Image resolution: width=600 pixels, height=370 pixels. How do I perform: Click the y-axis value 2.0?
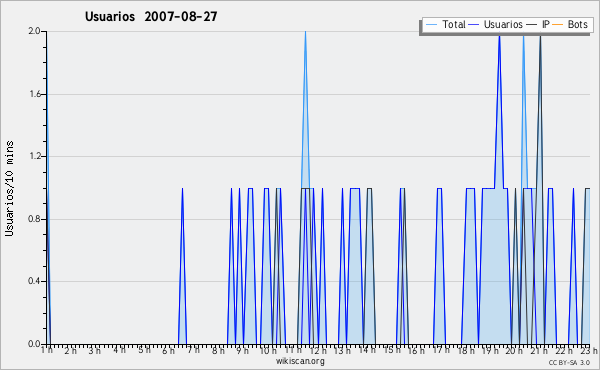(34, 31)
